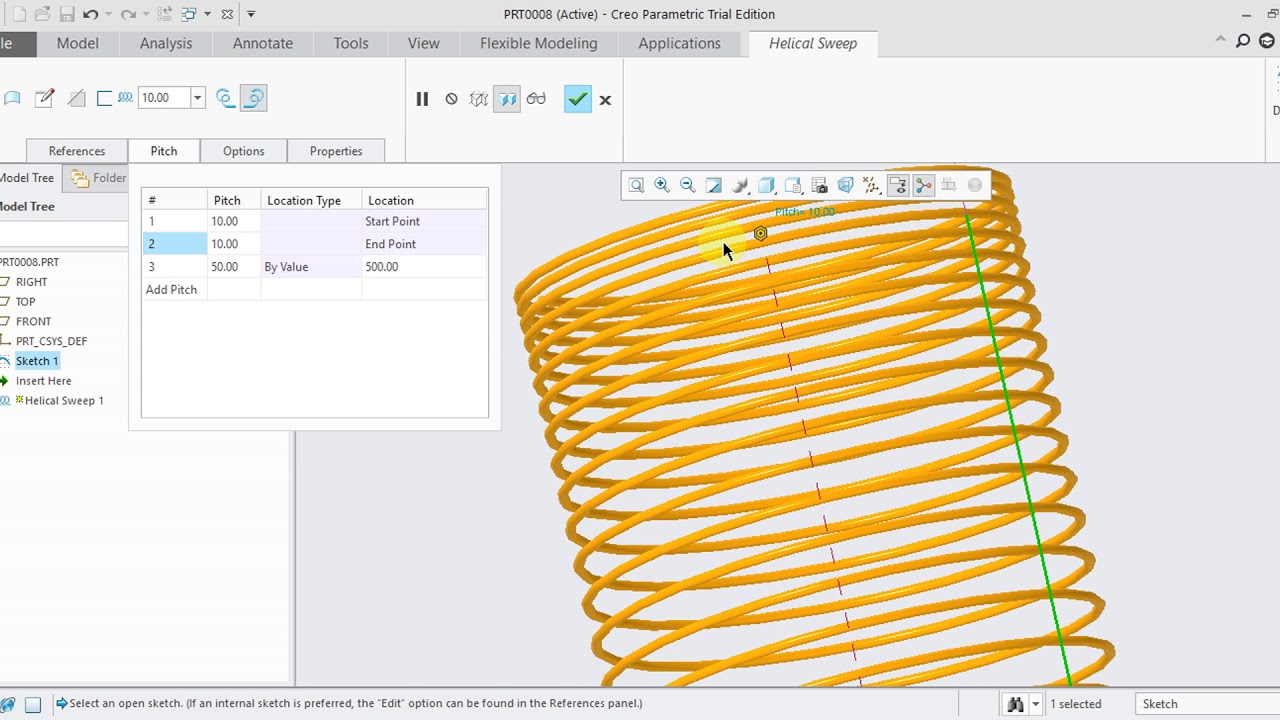
Task: Open the Options panel tab
Action: click(x=244, y=151)
